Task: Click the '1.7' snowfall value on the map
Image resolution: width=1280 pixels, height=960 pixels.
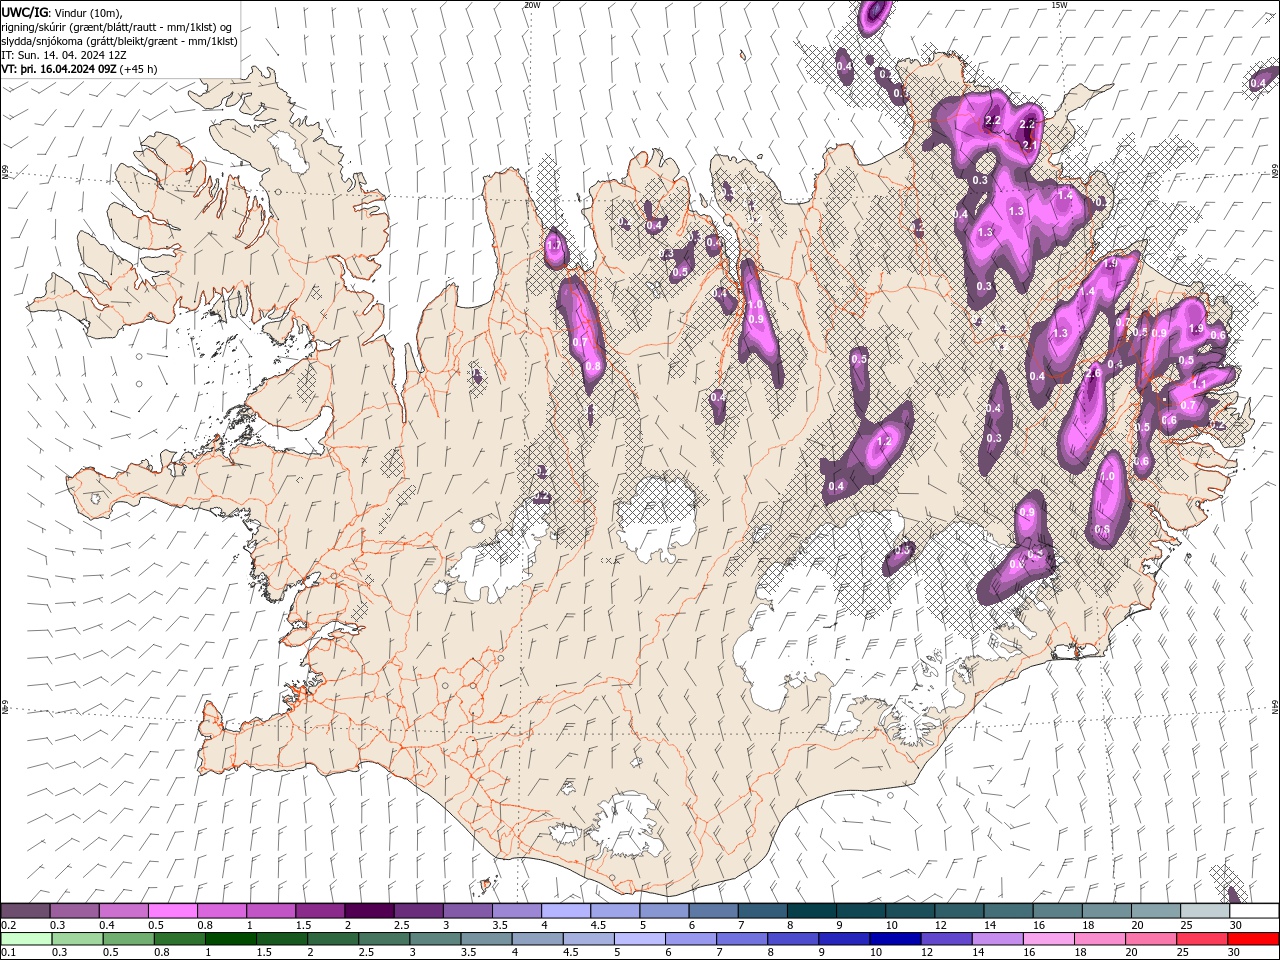Action: (555, 245)
